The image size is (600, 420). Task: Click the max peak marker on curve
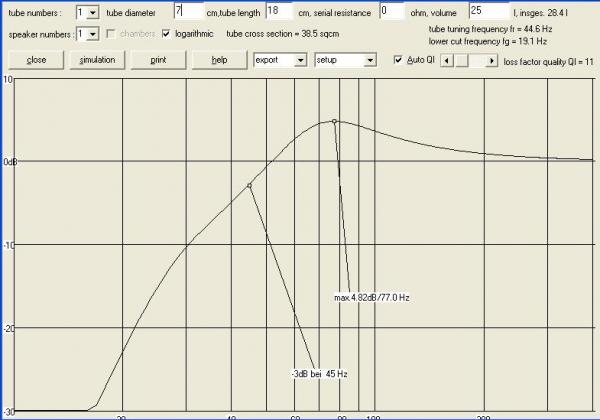[335, 122]
